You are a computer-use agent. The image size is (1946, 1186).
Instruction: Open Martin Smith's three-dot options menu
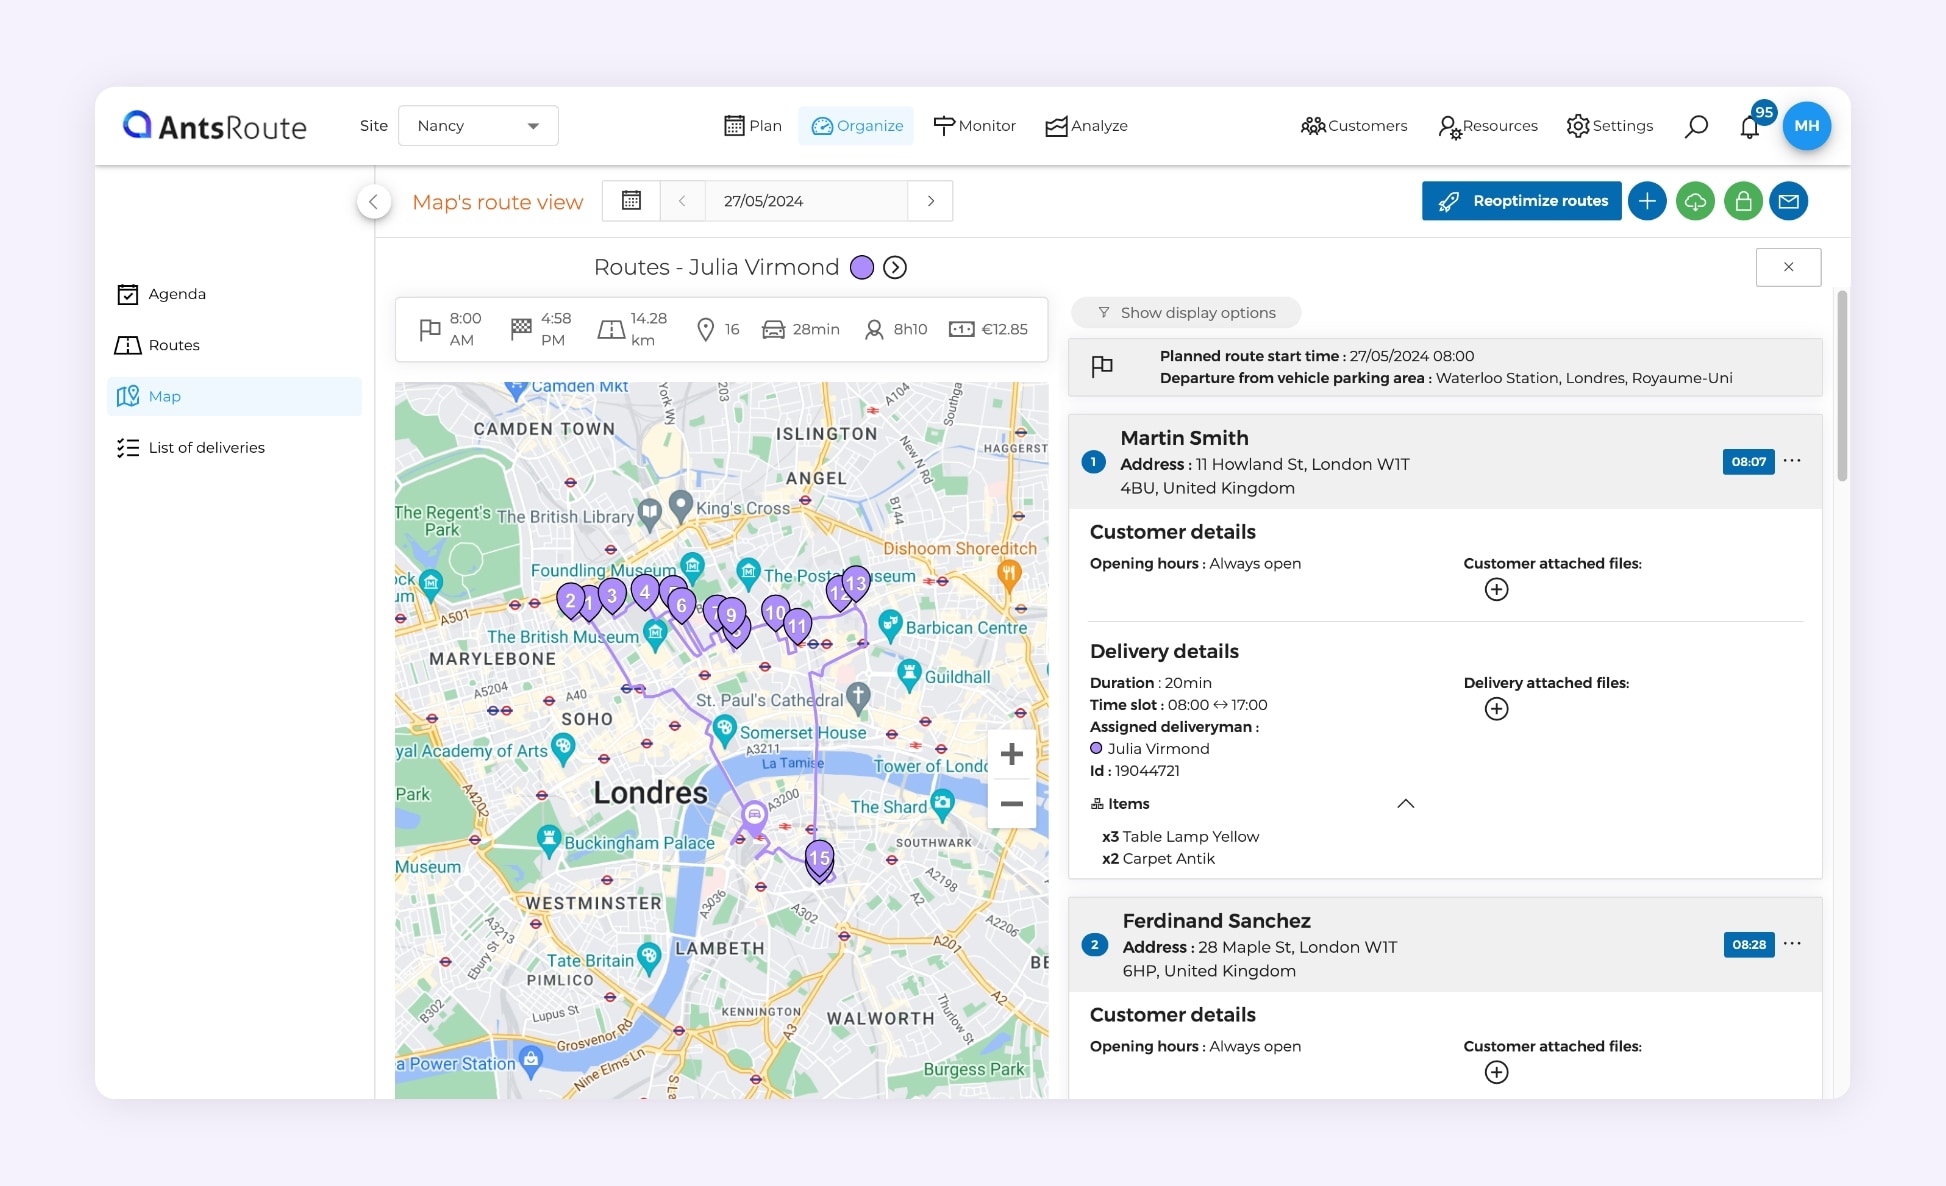[1792, 461]
